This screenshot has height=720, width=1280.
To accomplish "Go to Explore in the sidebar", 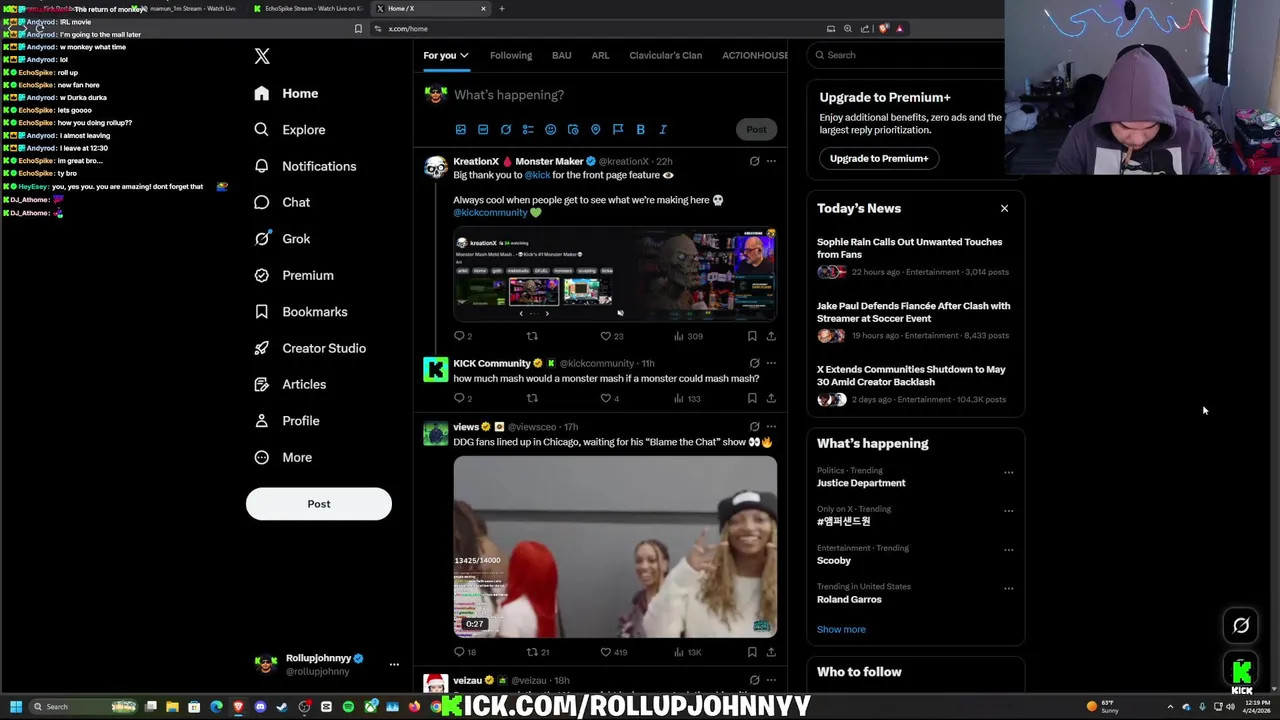I will pyautogui.click(x=290, y=130).
